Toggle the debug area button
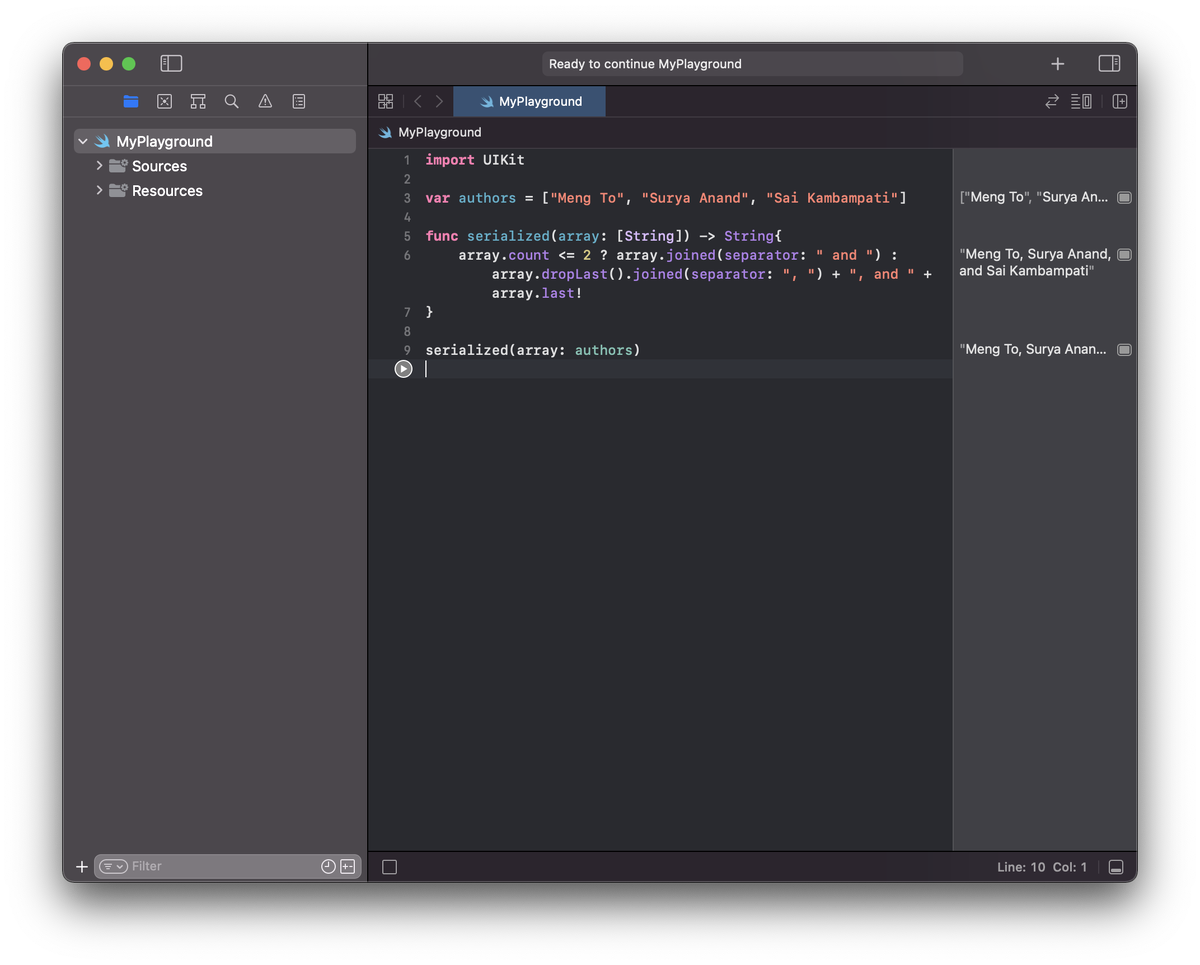 pyautogui.click(x=1116, y=867)
